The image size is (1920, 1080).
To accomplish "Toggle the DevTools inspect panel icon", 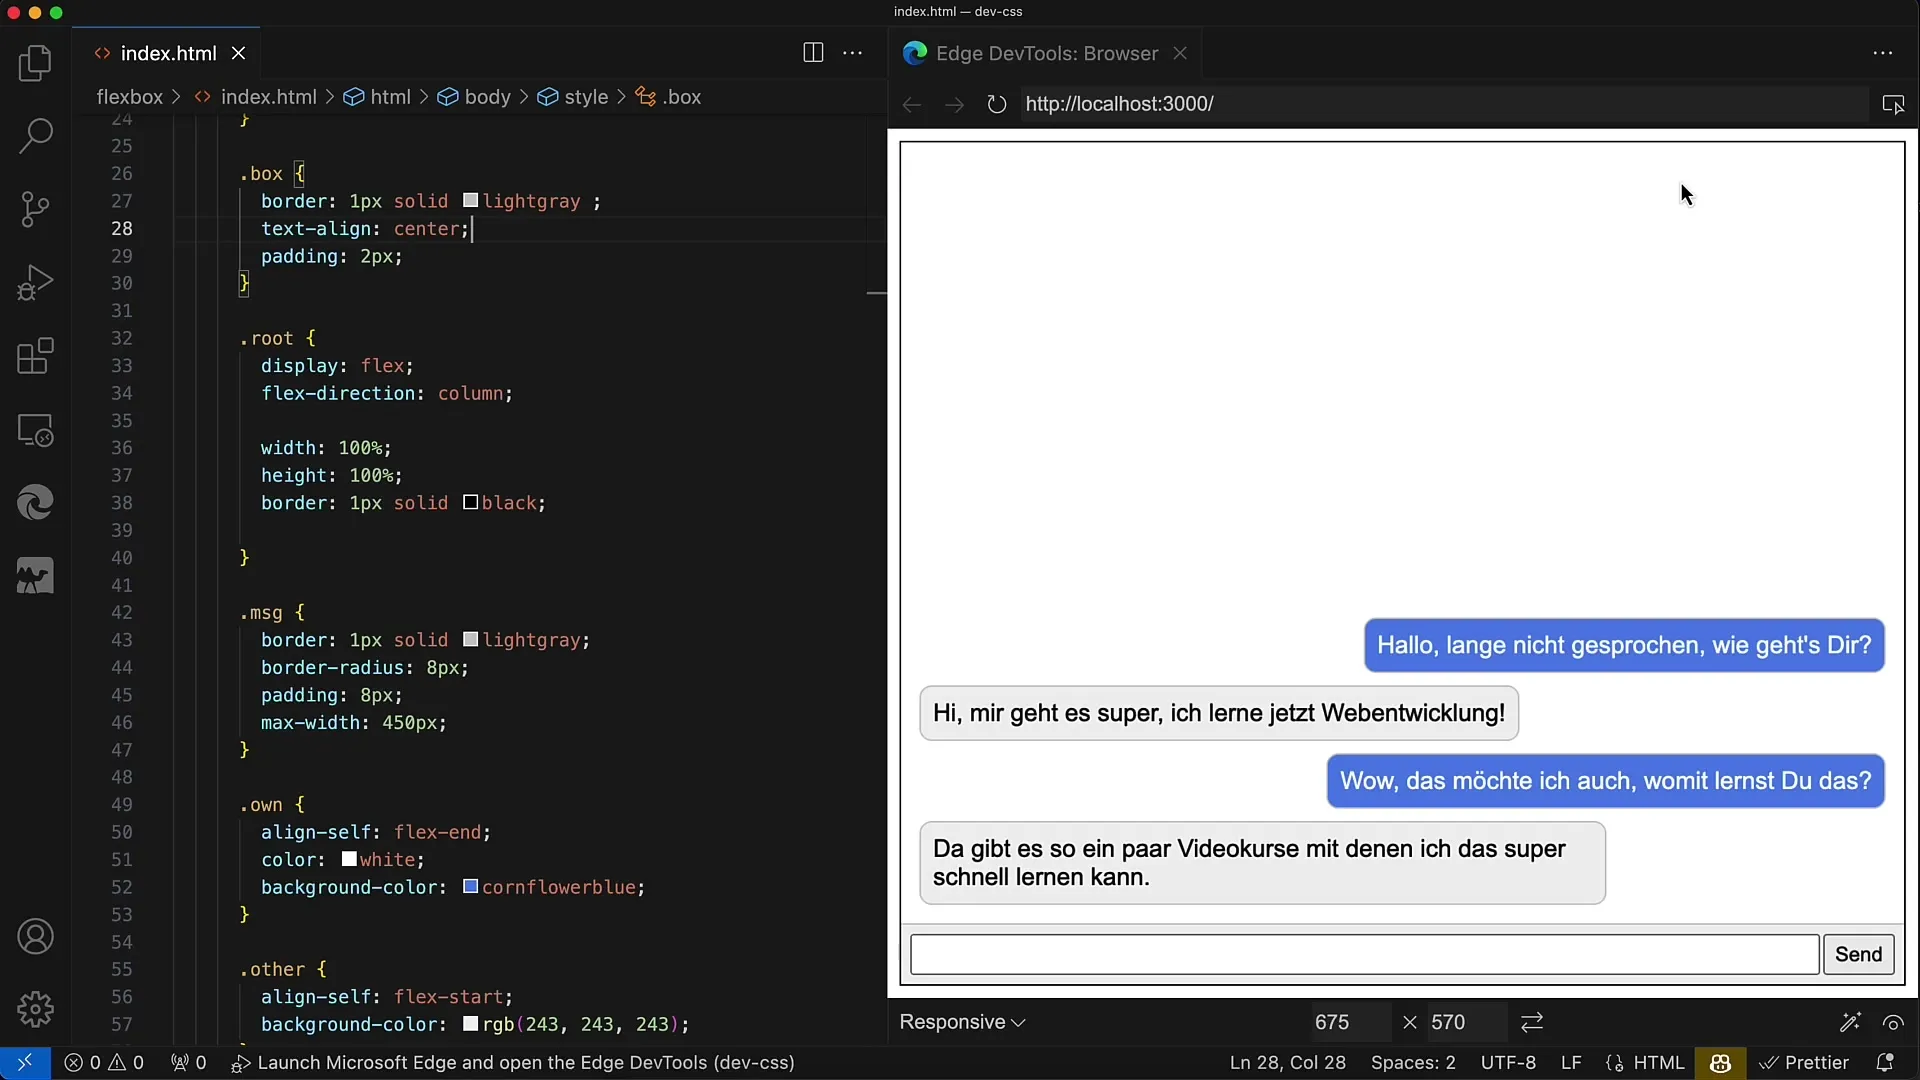I will [1893, 104].
